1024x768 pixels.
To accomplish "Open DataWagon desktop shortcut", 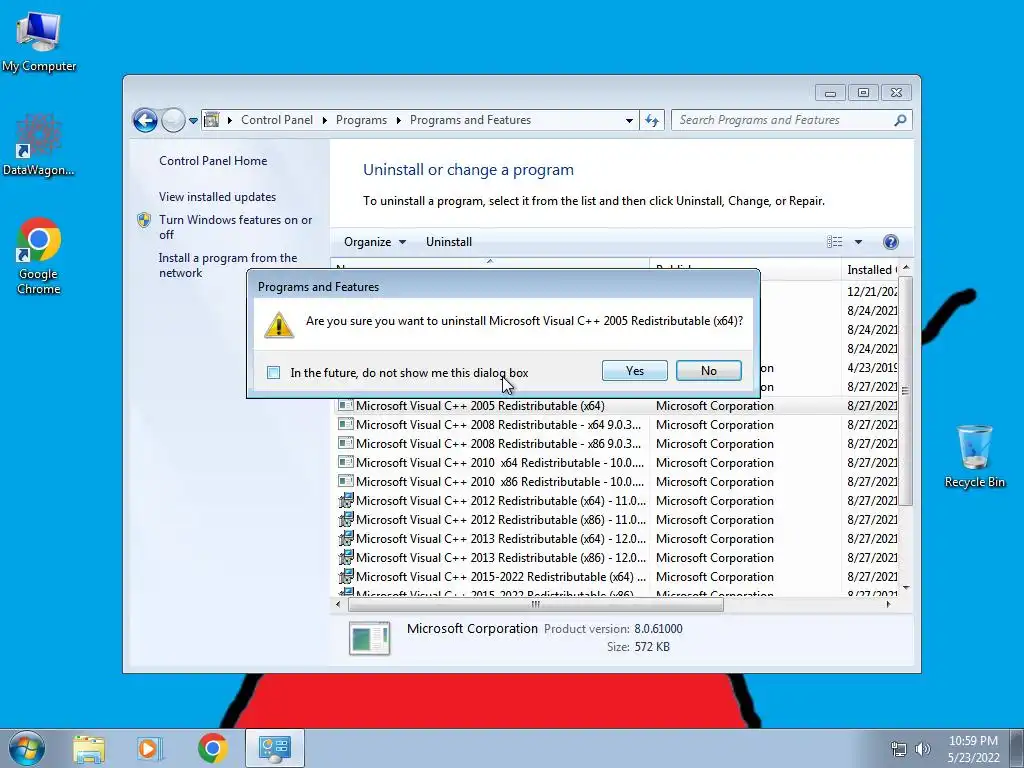I will [39, 145].
